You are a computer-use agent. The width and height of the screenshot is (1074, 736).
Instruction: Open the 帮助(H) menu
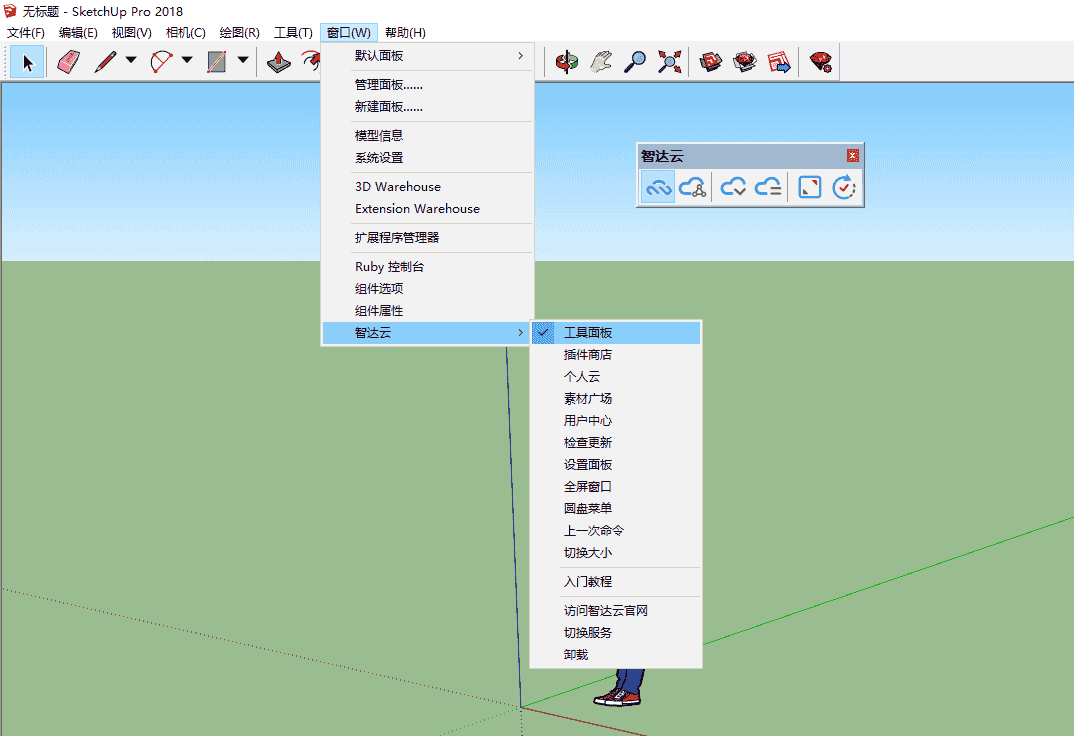pyautogui.click(x=404, y=31)
